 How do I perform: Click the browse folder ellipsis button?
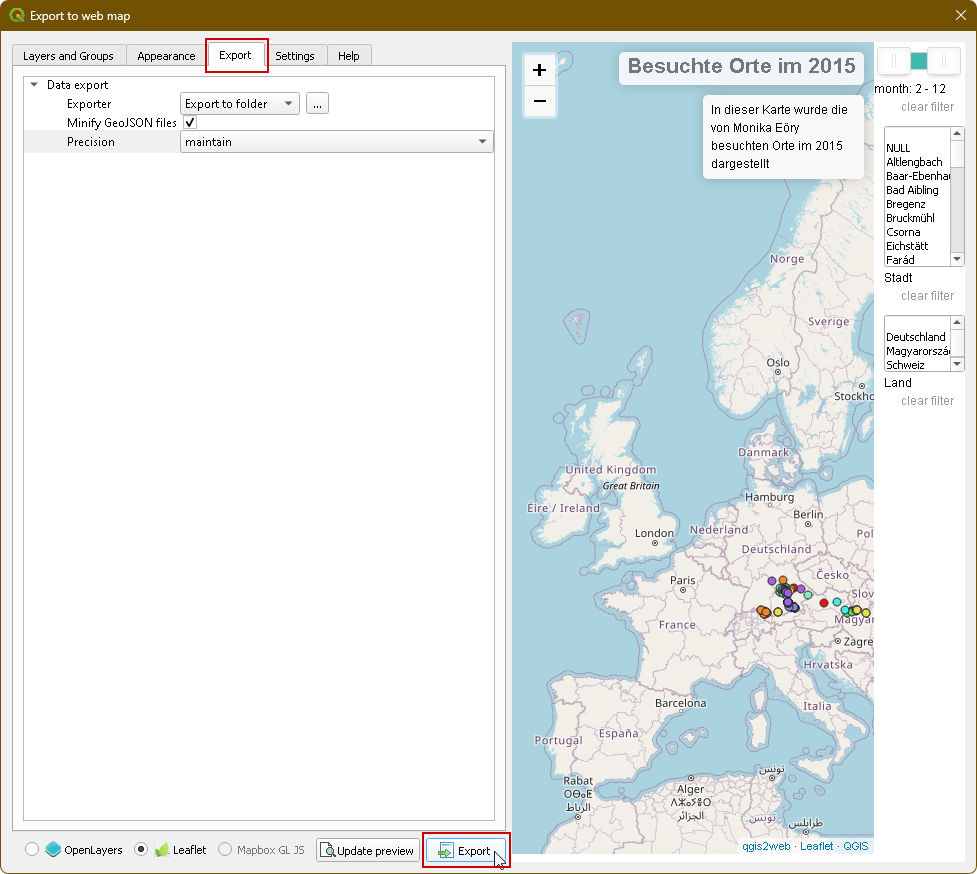pyautogui.click(x=317, y=104)
